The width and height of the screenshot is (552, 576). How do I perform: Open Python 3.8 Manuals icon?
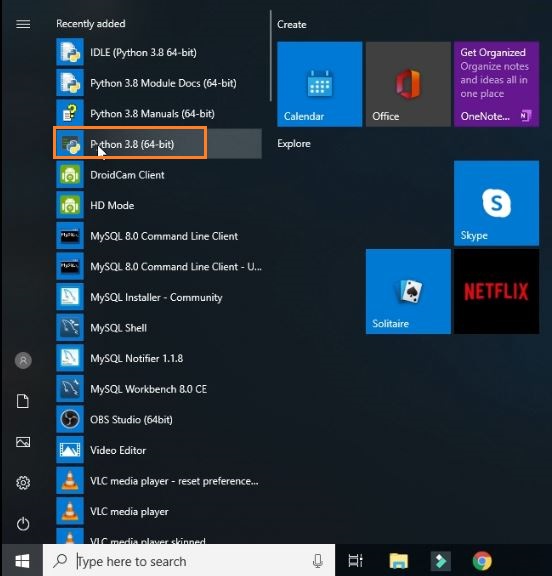point(70,113)
